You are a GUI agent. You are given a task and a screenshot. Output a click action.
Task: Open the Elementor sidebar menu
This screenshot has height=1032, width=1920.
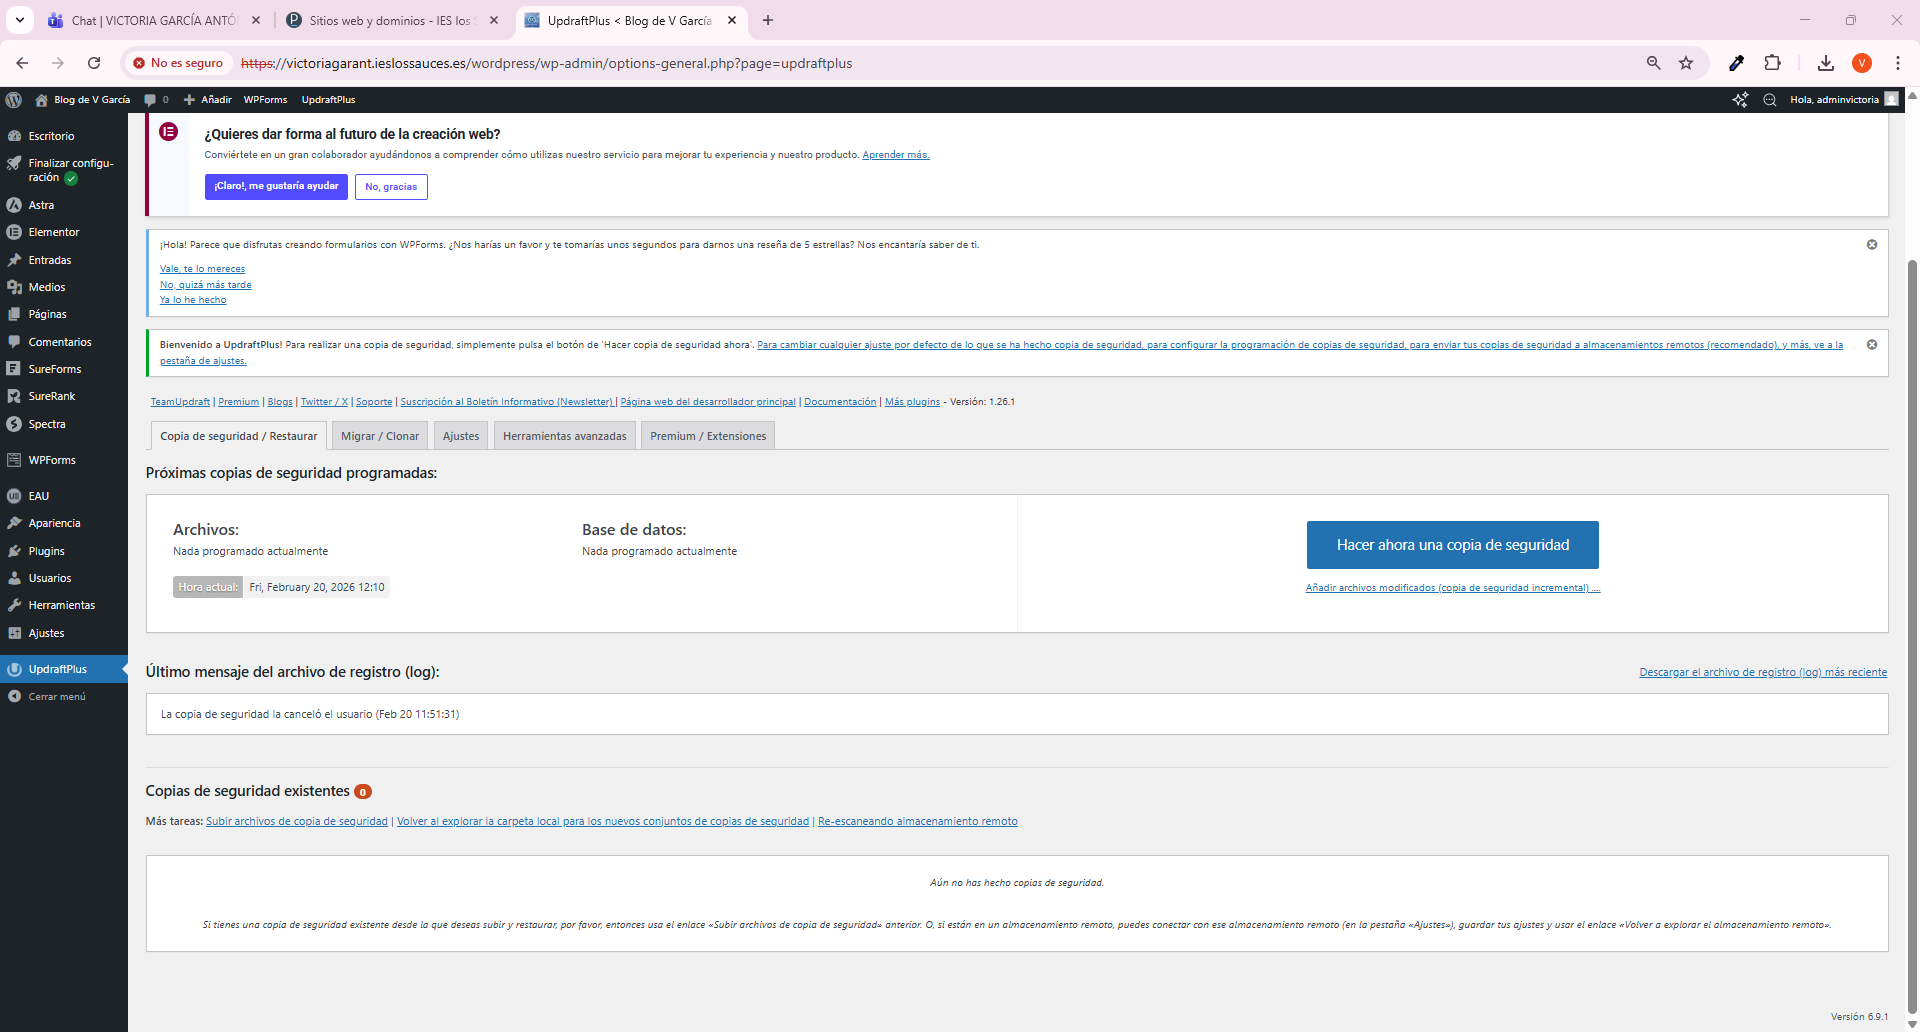pyautogui.click(x=54, y=232)
